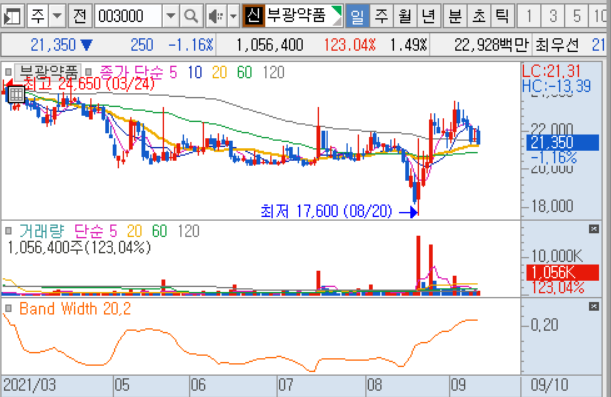Viewport: 611px width, 397px height.
Task: Click the red 123.04% volume ratio
Action: [350, 45]
